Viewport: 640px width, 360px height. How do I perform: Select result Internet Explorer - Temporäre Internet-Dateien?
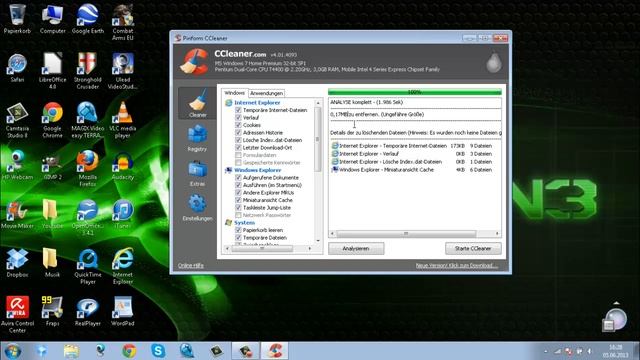pyautogui.click(x=412, y=146)
